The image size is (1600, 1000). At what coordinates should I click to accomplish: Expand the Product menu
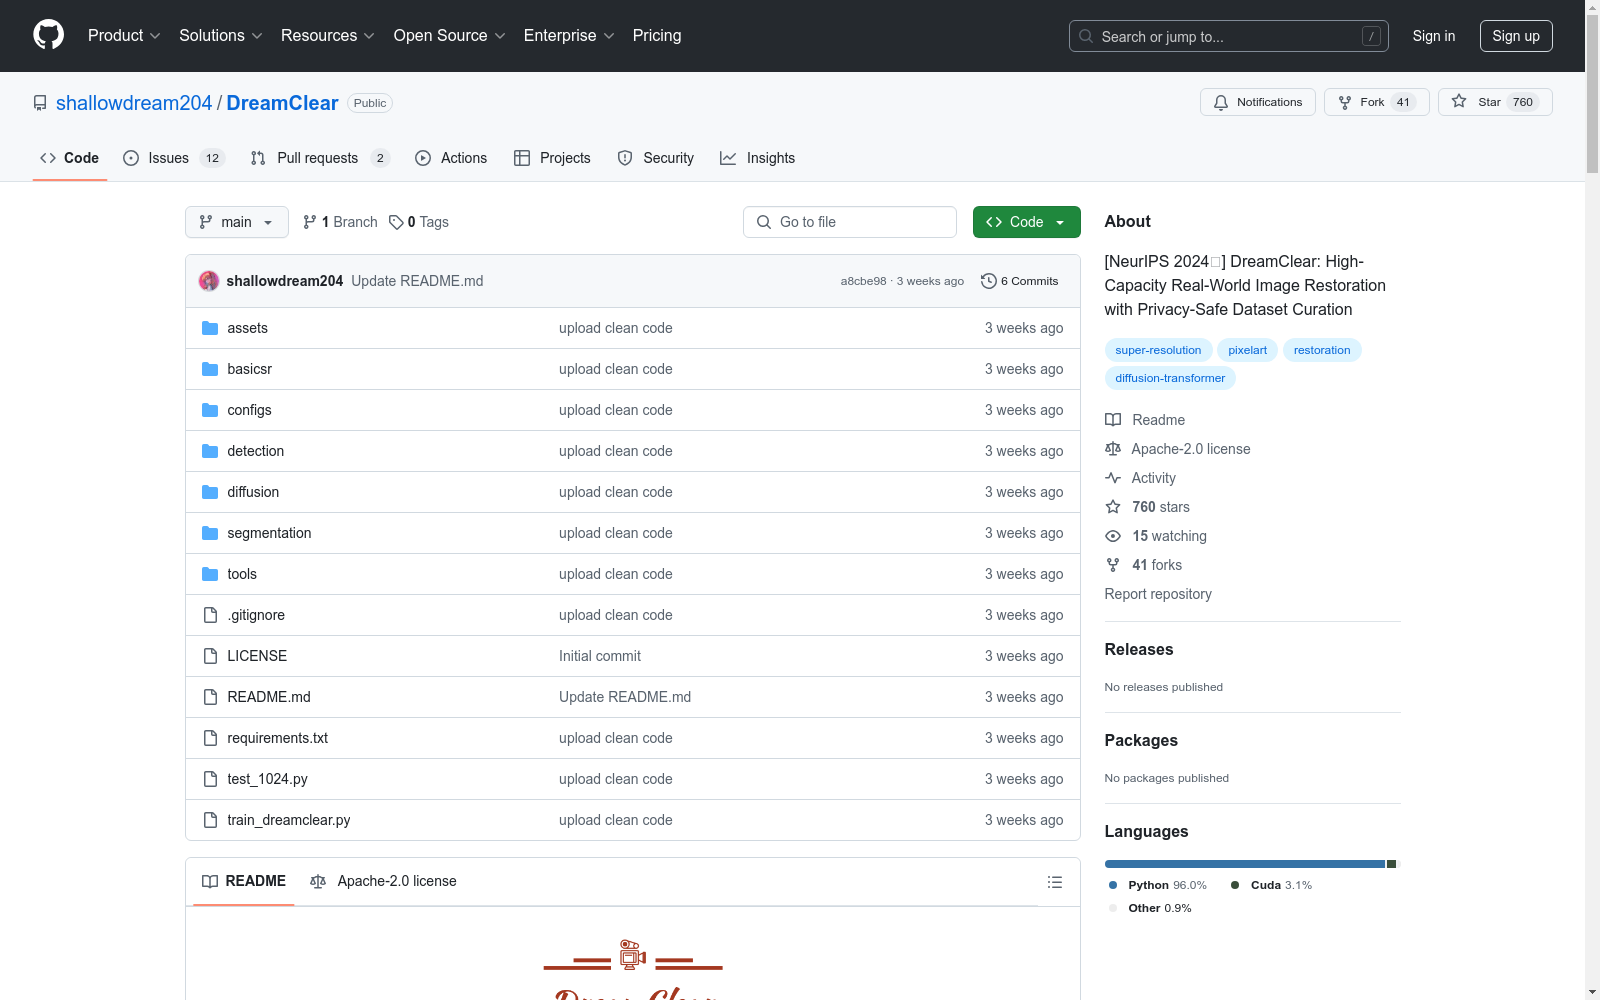pos(124,36)
